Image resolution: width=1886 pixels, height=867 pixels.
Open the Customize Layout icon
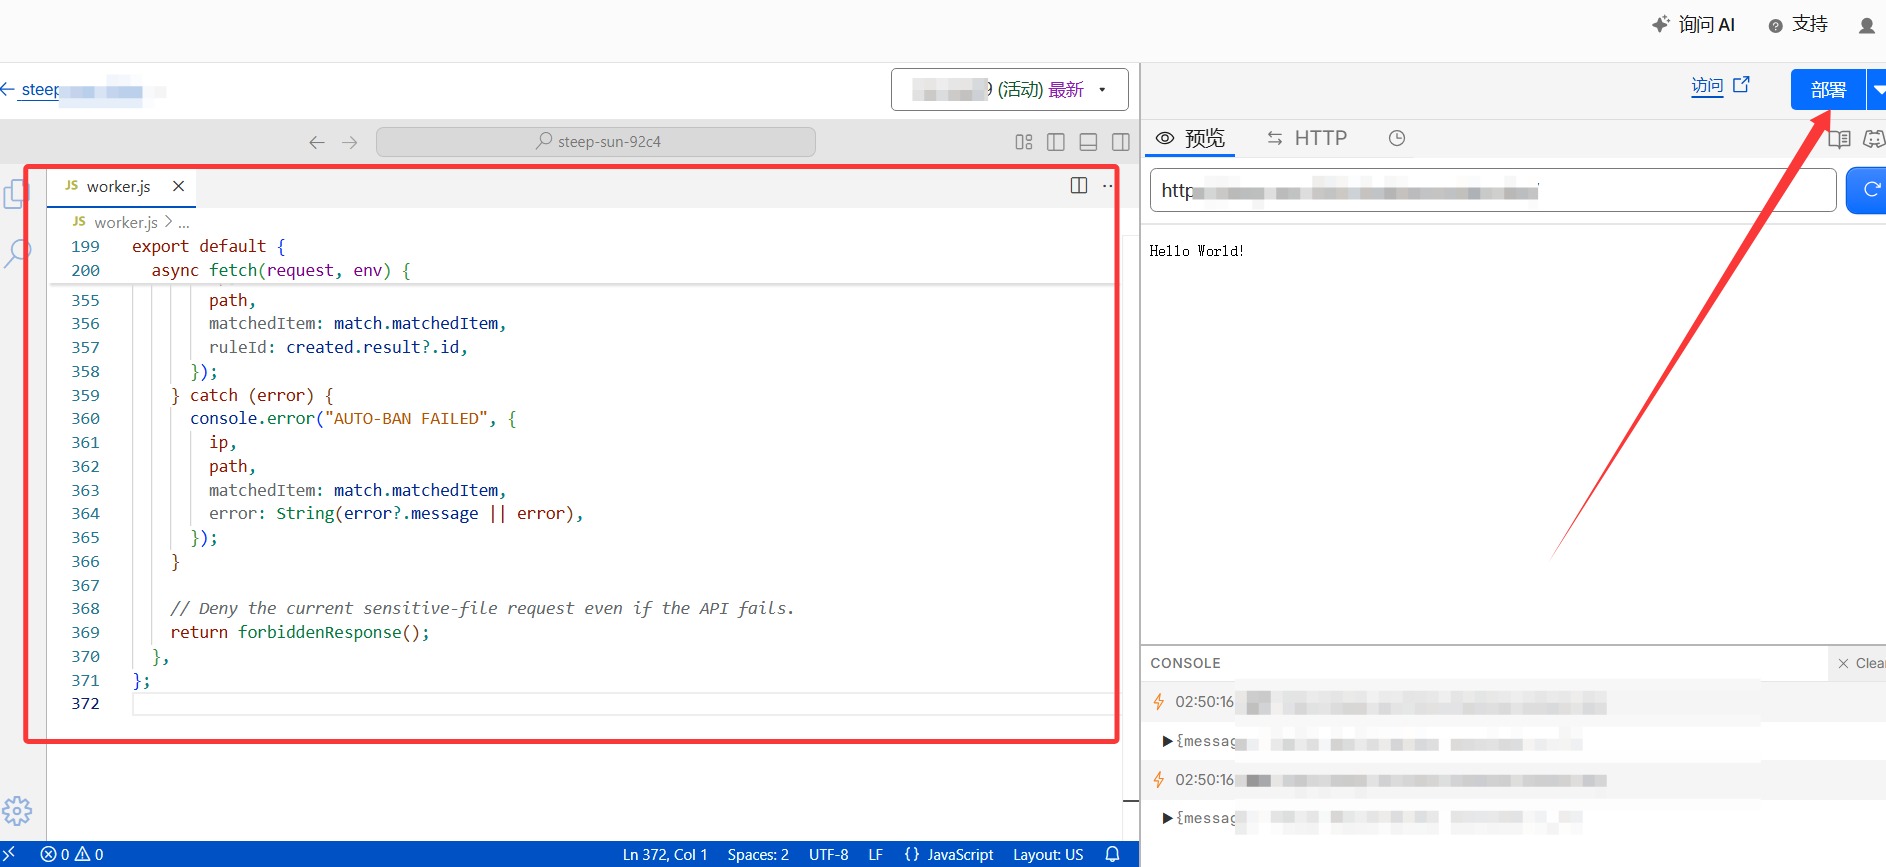point(1023,142)
